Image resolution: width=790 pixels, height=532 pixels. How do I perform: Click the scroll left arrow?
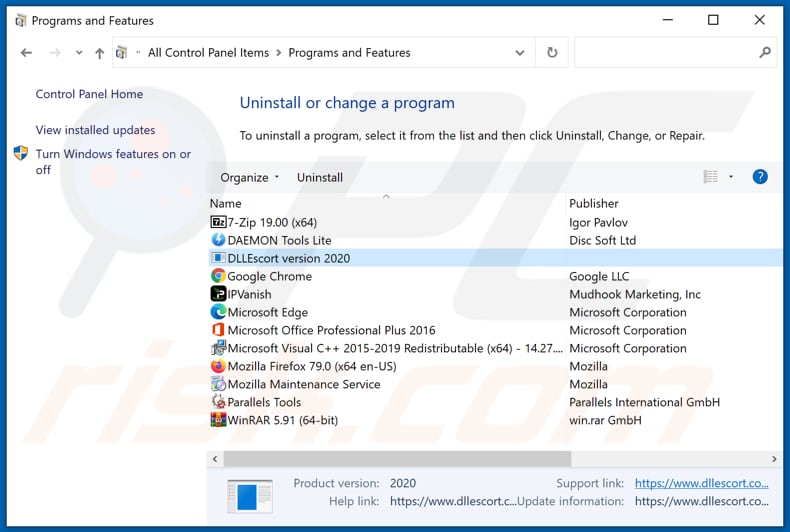coord(215,459)
